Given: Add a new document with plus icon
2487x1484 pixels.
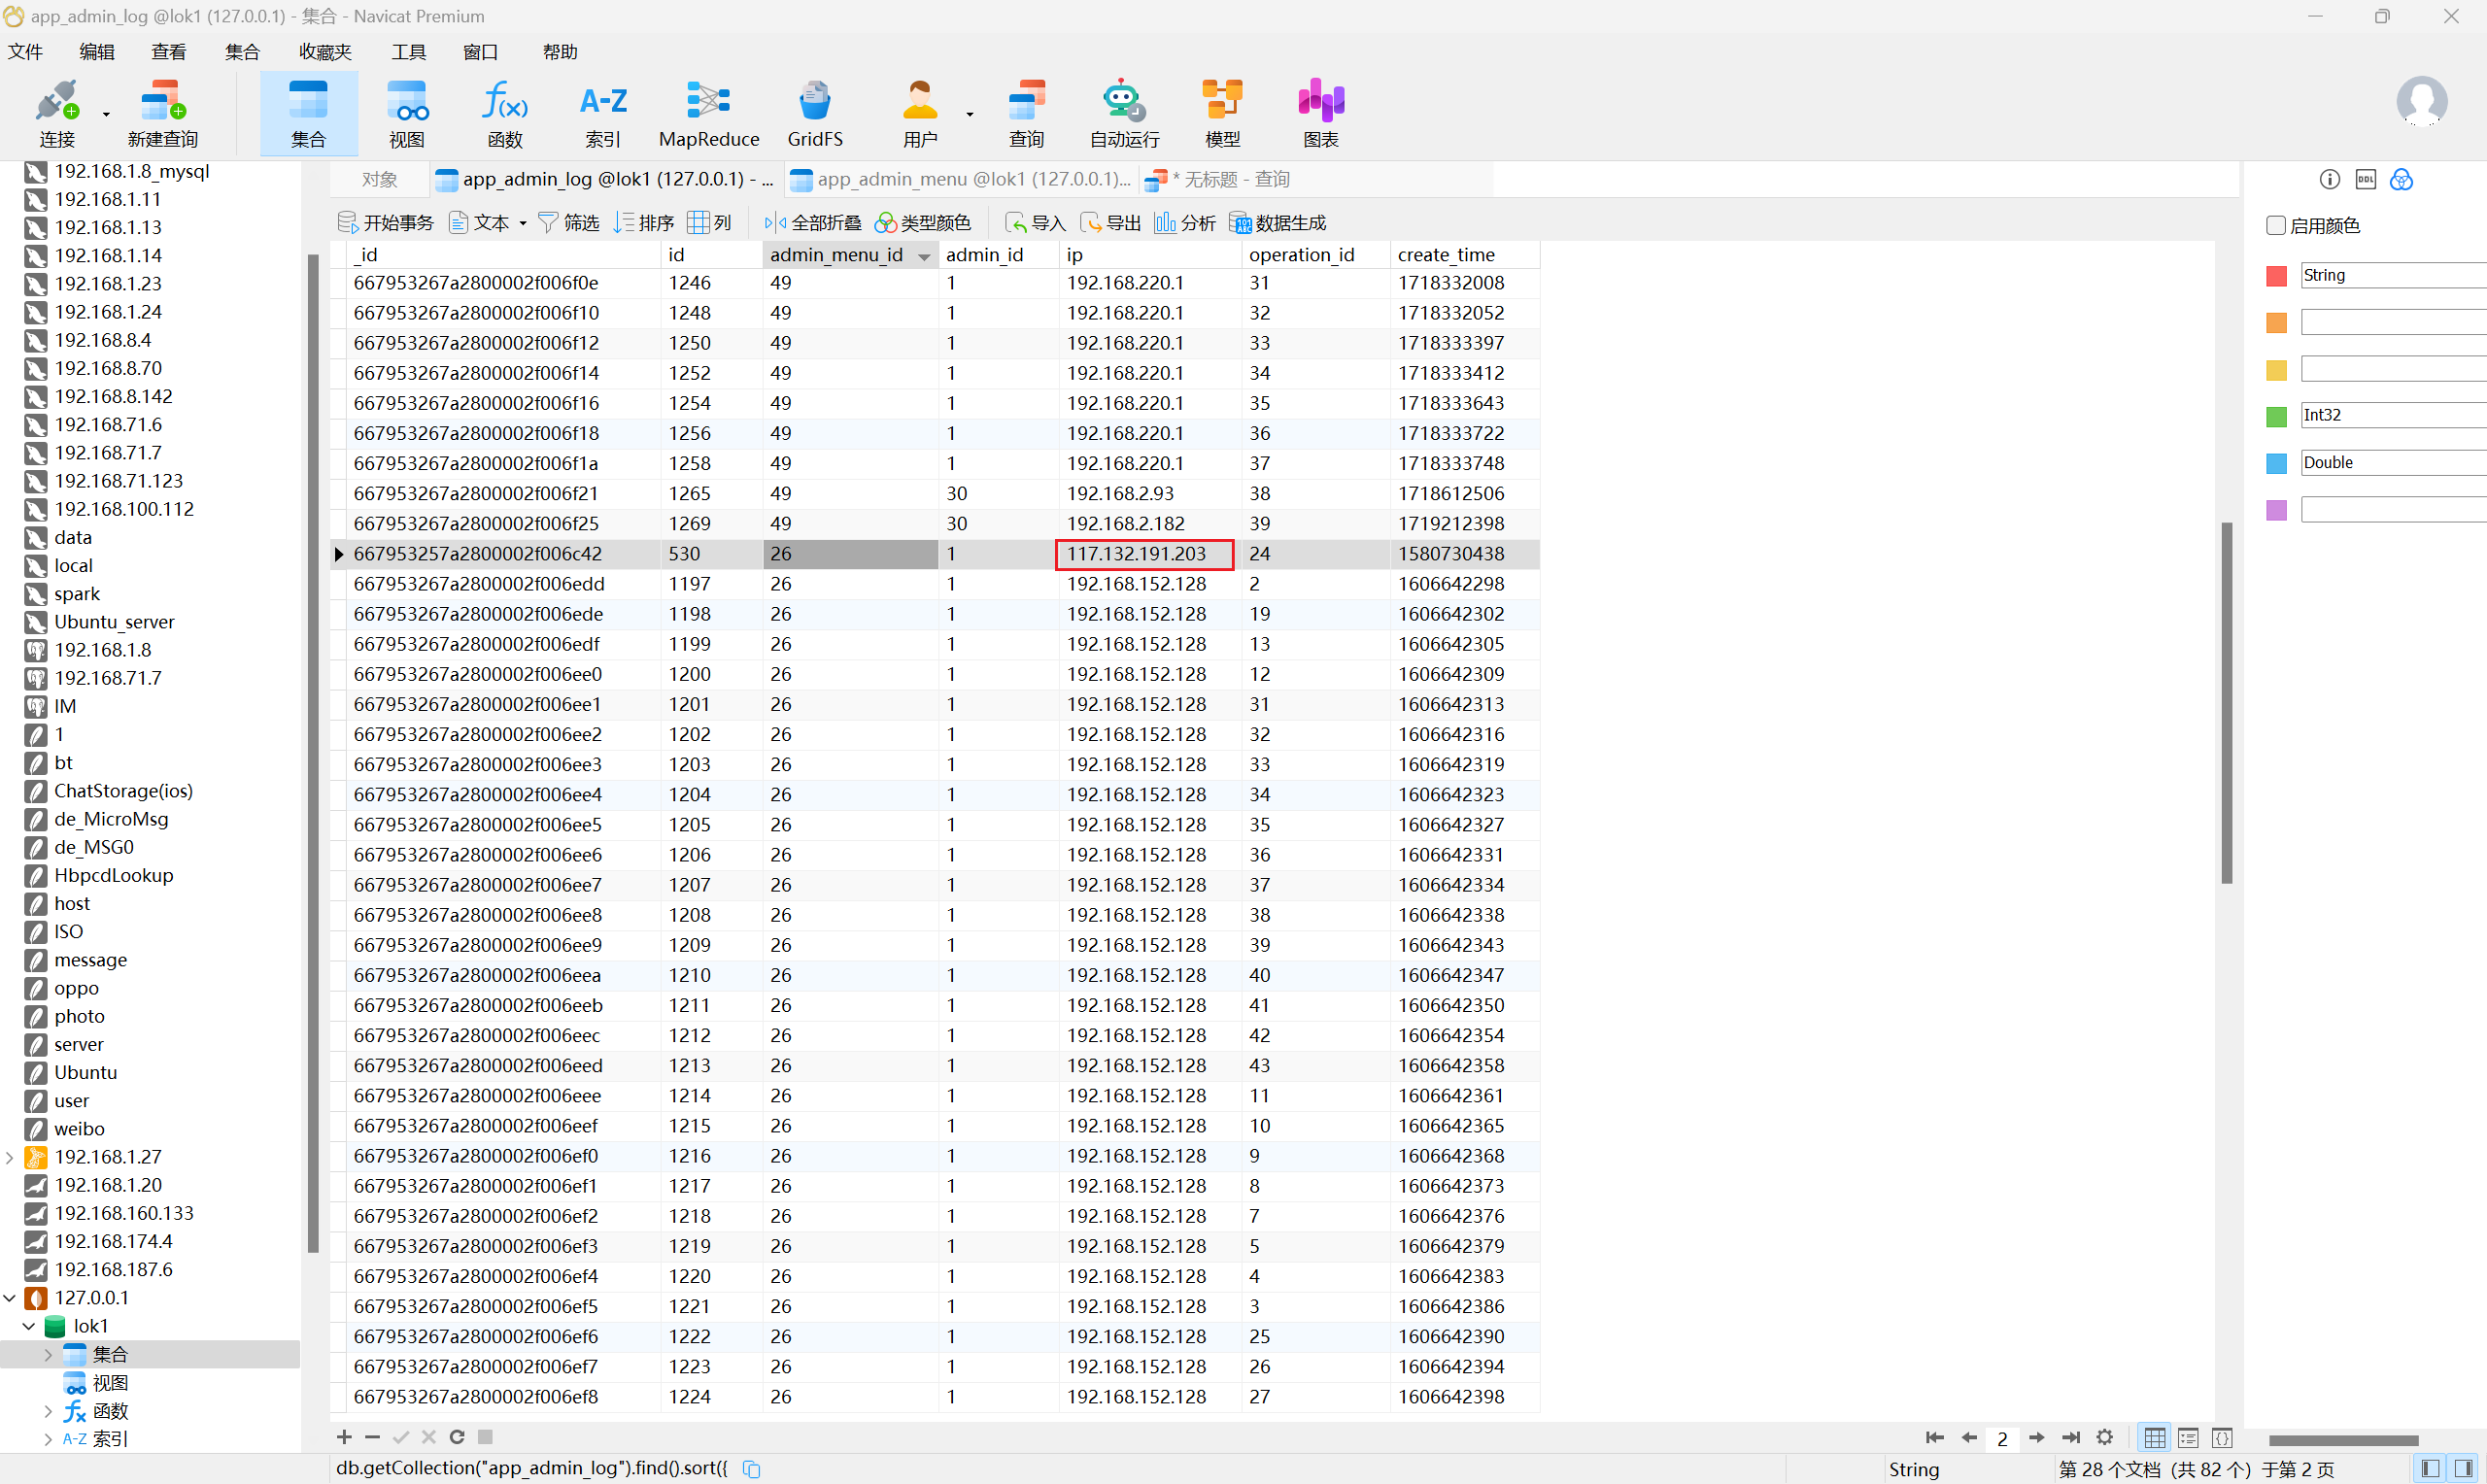Looking at the screenshot, I should pyautogui.click(x=344, y=1437).
